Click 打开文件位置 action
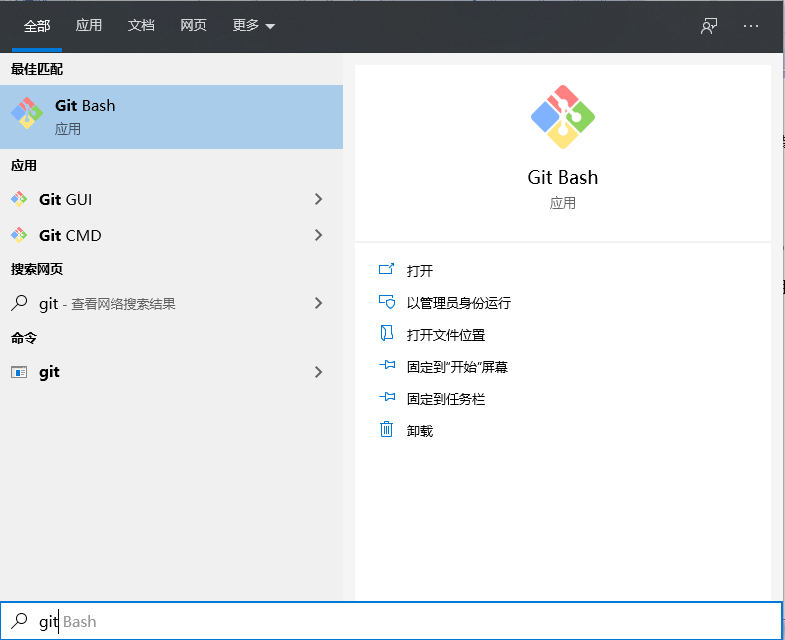The width and height of the screenshot is (785, 640). 445,335
